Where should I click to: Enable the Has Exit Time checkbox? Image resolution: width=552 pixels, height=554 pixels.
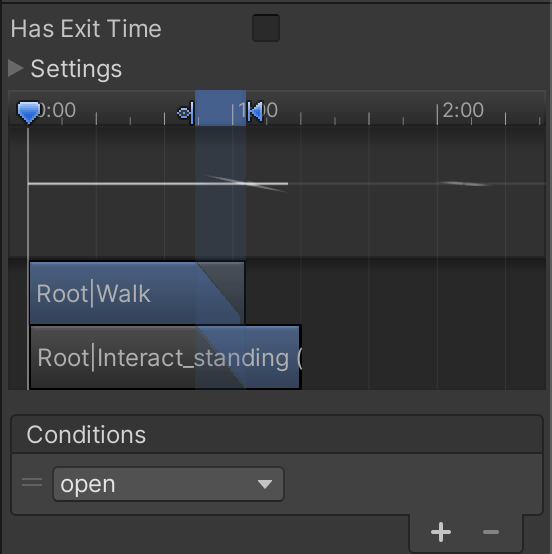click(x=266, y=28)
